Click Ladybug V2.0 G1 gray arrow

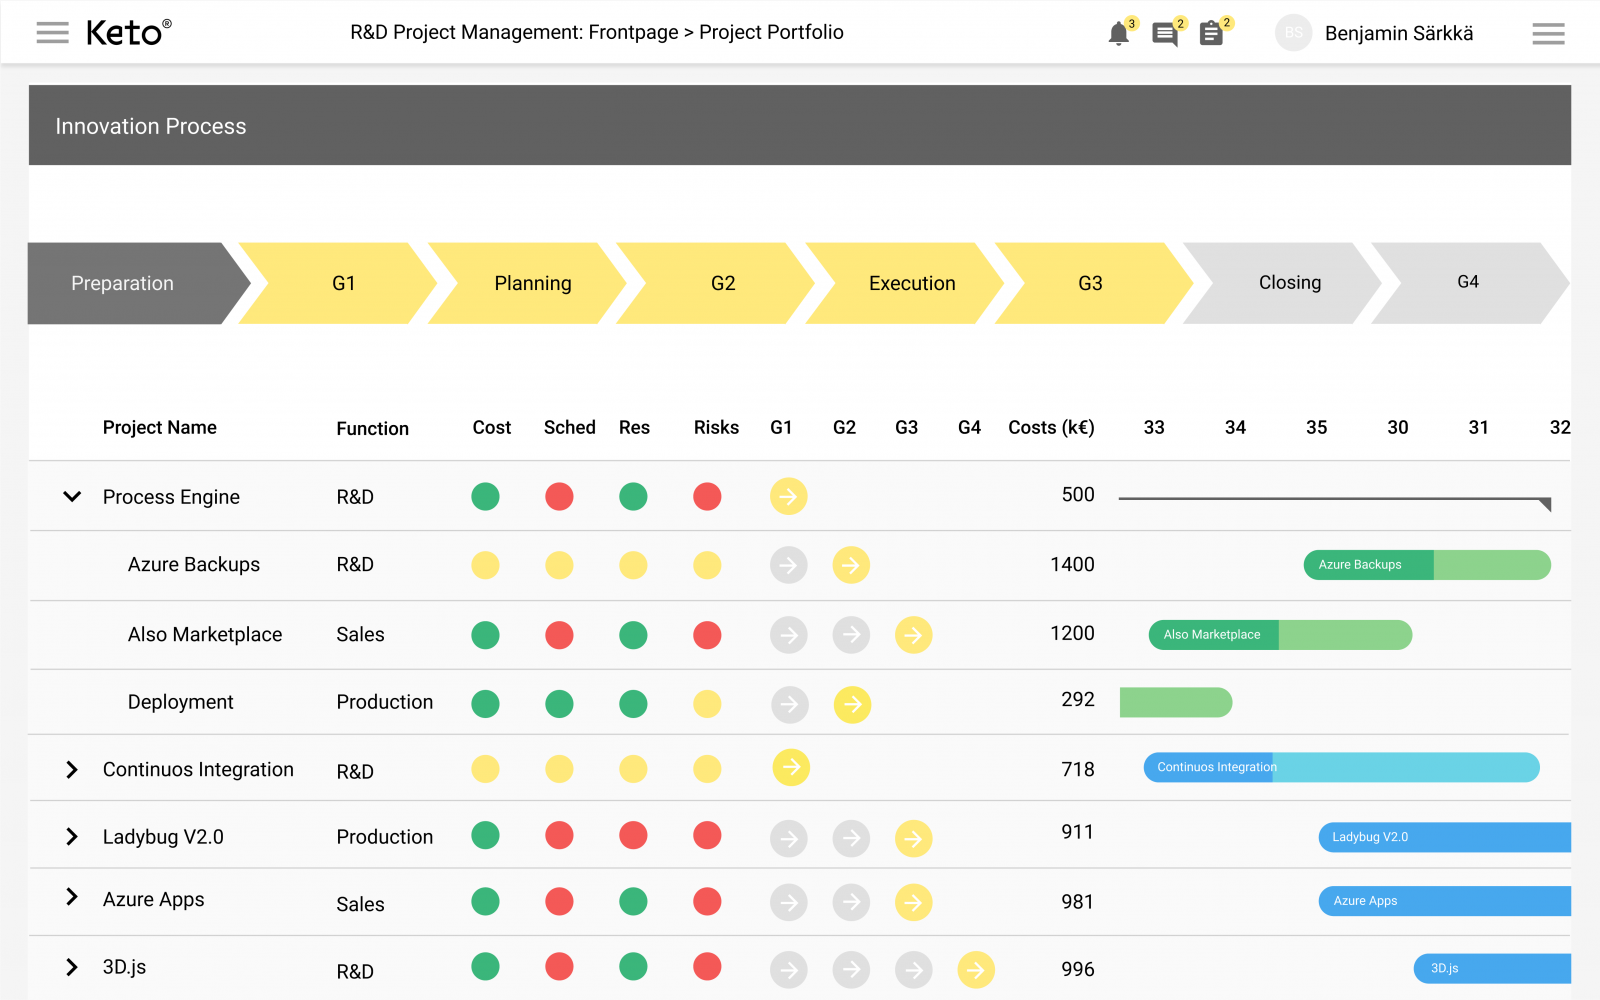(x=789, y=838)
